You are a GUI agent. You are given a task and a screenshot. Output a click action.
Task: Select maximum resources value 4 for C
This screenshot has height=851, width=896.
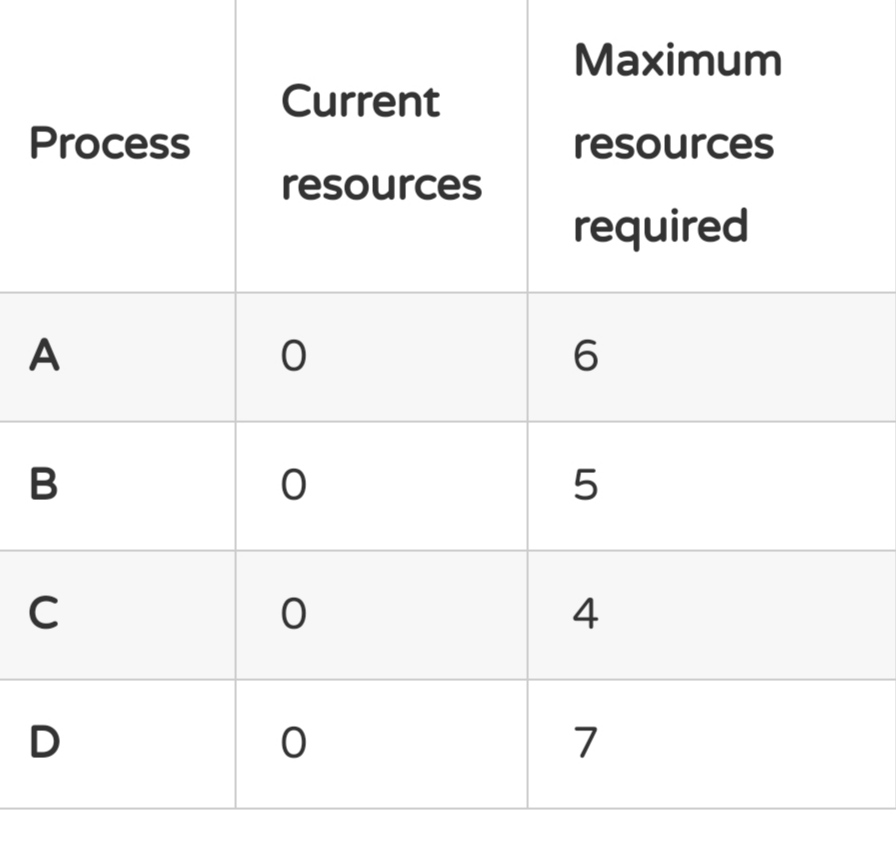pos(586,613)
